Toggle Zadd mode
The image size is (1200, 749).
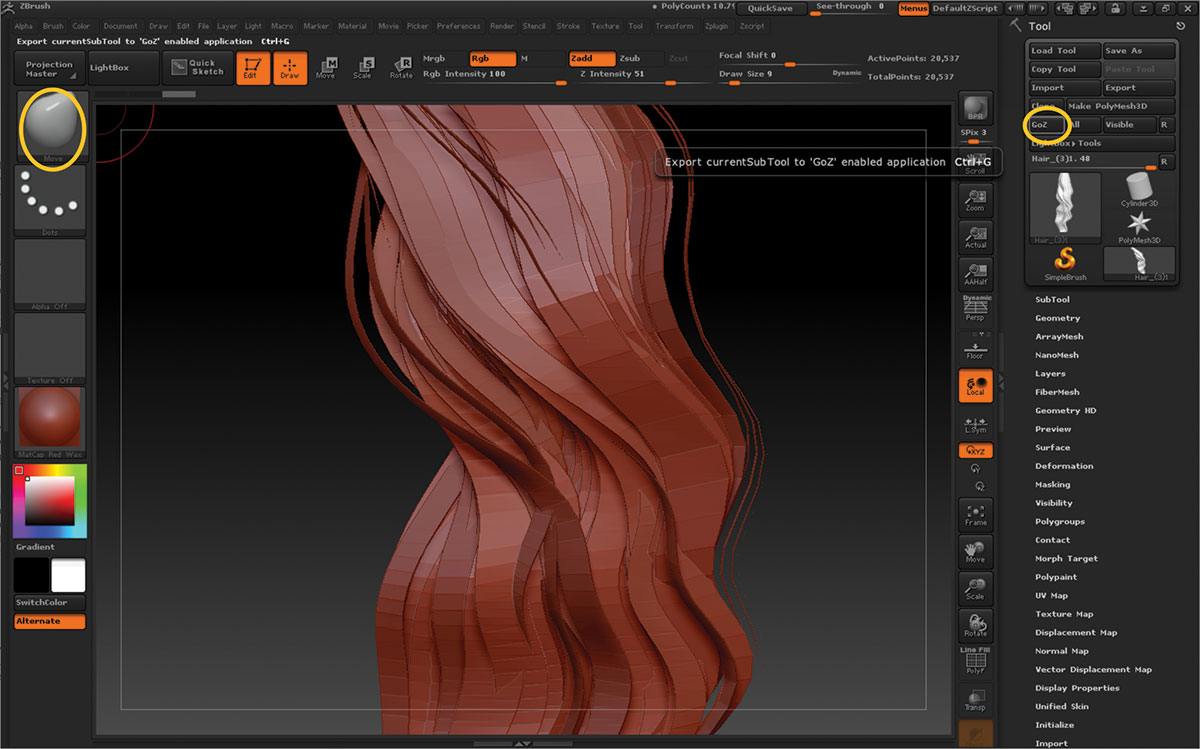pyautogui.click(x=592, y=58)
